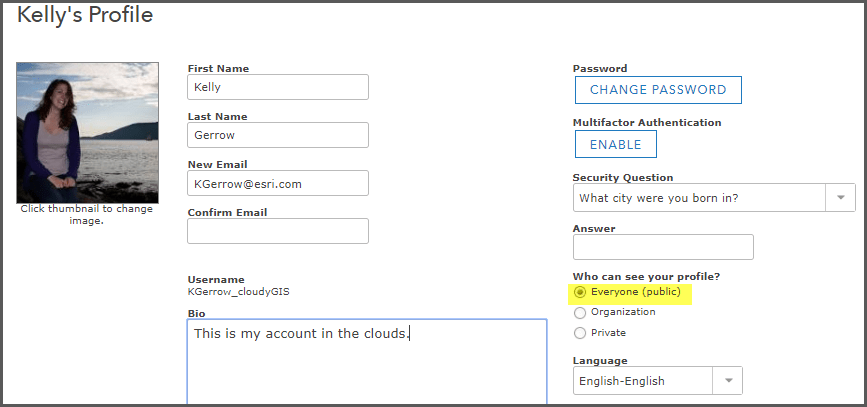Select Organization profile visibility
The image size is (867, 407).
tap(579, 312)
